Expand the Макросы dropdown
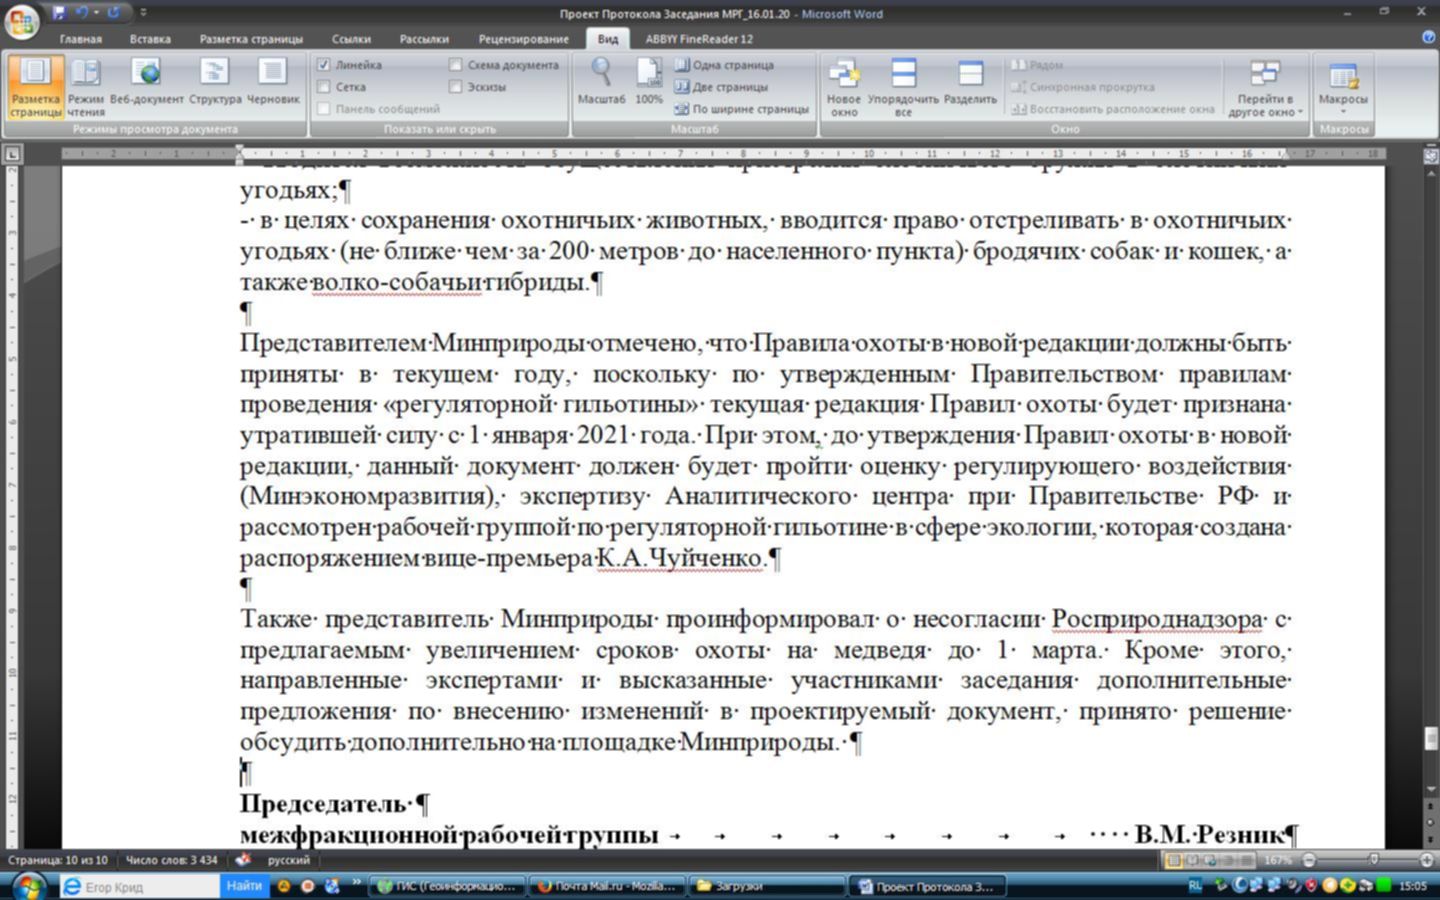The height and width of the screenshot is (900, 1440). point(1343,87)
